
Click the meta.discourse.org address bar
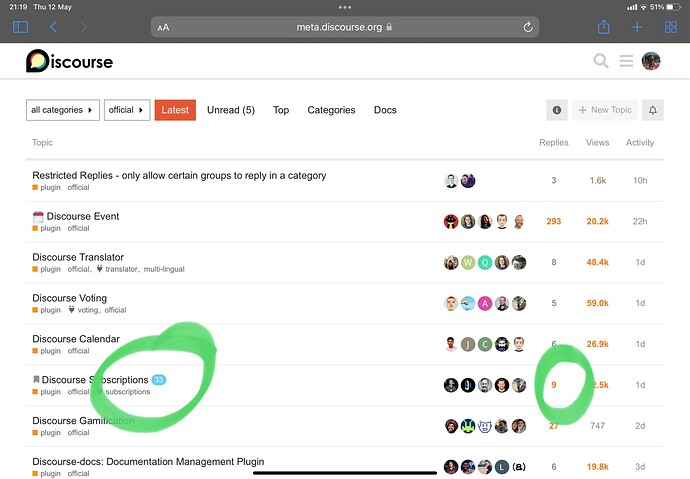(x=345, y=27)
